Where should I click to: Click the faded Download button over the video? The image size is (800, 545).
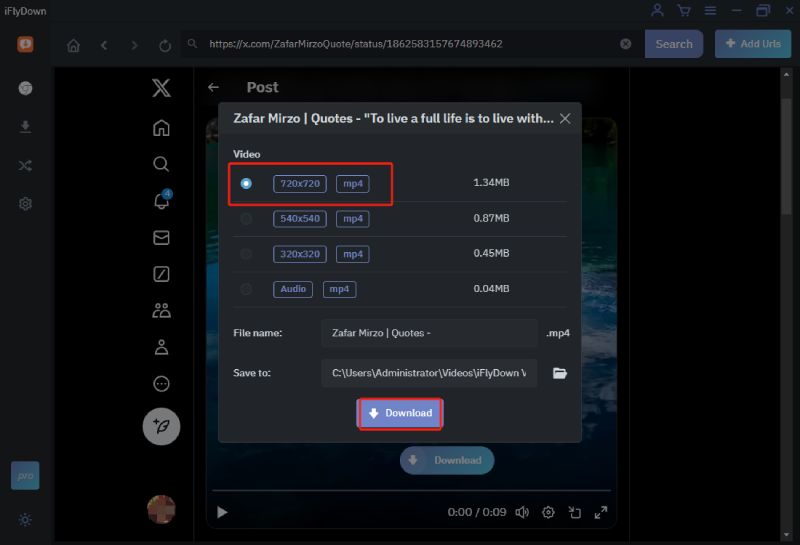(447, 460)
